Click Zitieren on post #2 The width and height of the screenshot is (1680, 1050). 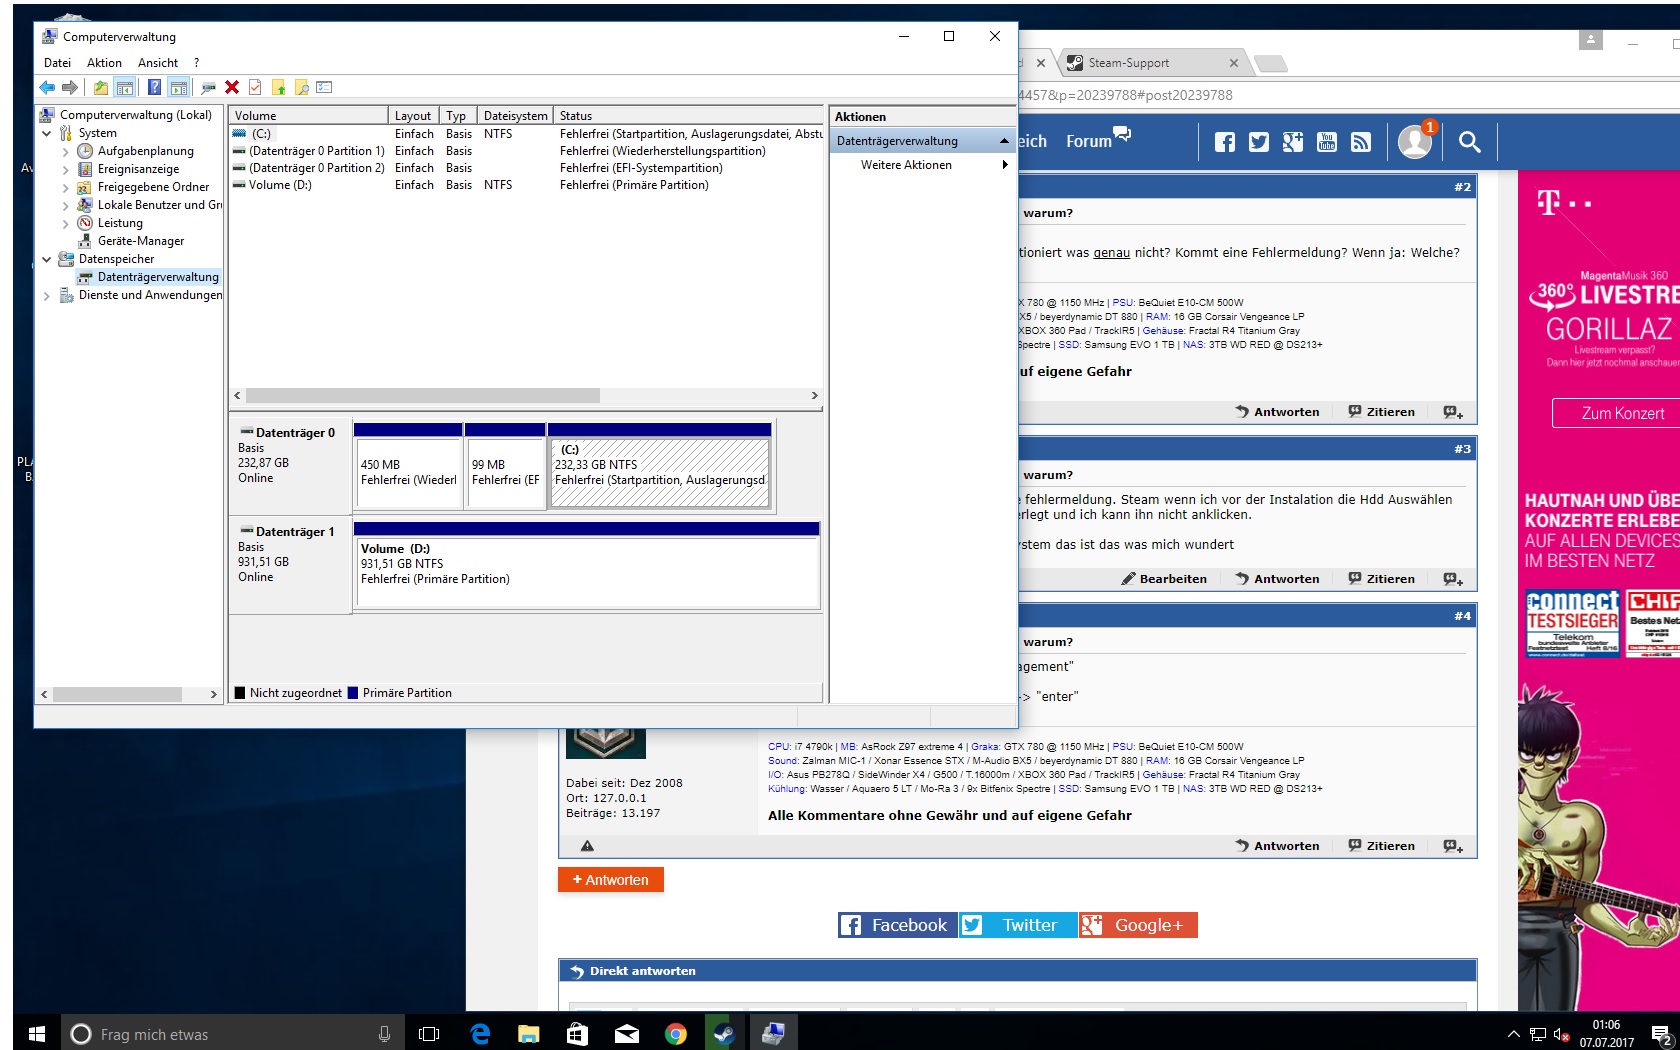[x=1381, y=412]
